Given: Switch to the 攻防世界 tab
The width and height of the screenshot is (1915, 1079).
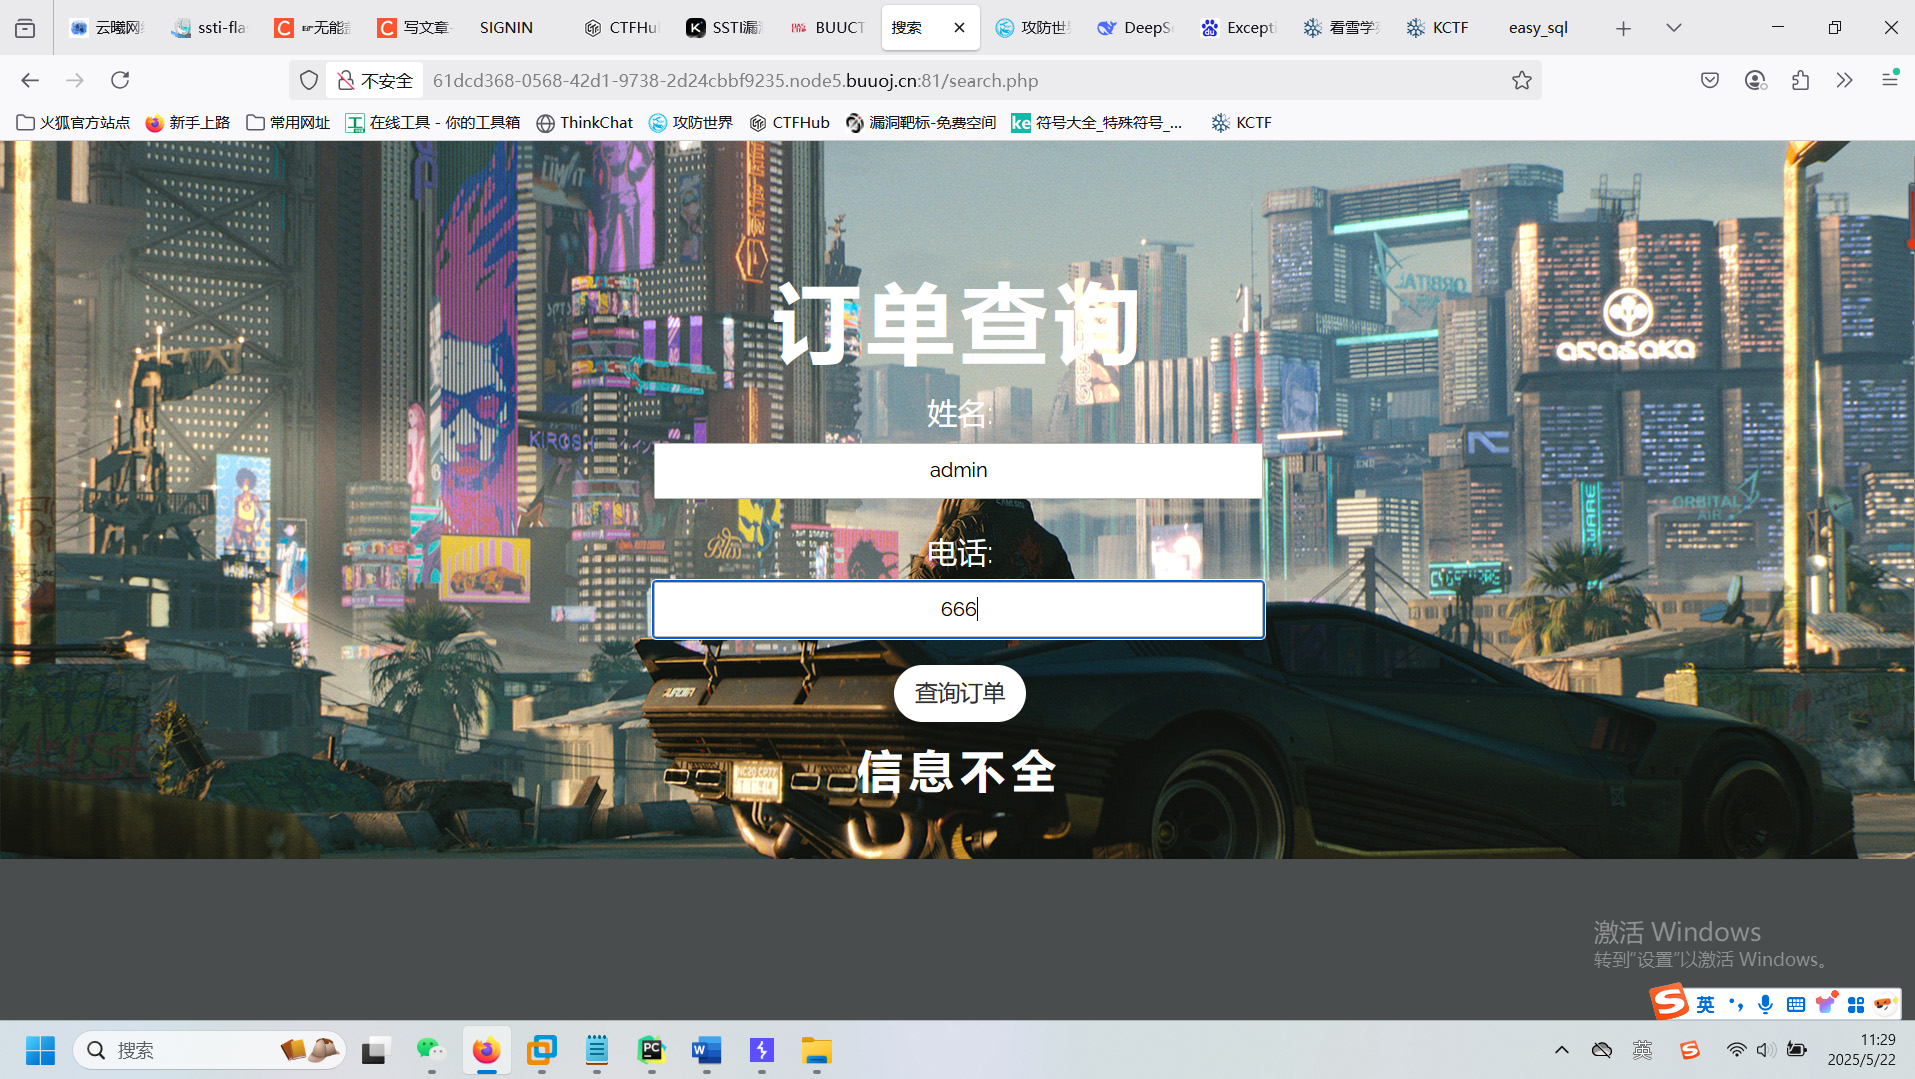Looking at the screenshot, I should click(x=1033, y=28).
